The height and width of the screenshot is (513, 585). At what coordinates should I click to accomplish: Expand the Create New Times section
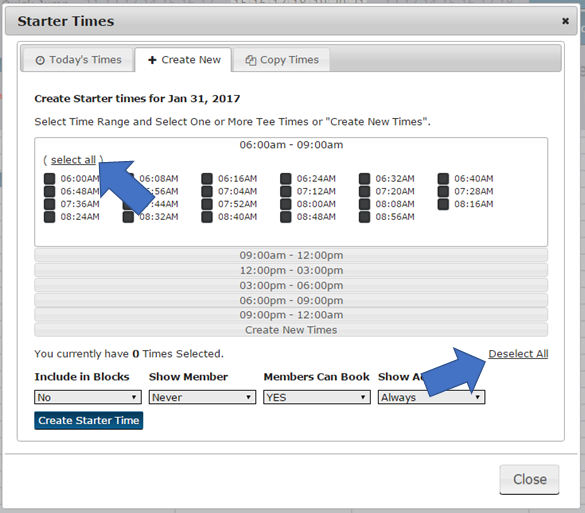[x=291, y=330]
